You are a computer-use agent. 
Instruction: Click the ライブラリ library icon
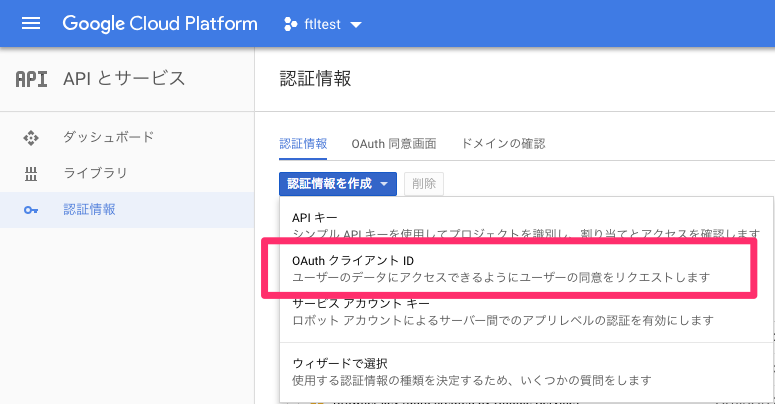tap(31, 174)
